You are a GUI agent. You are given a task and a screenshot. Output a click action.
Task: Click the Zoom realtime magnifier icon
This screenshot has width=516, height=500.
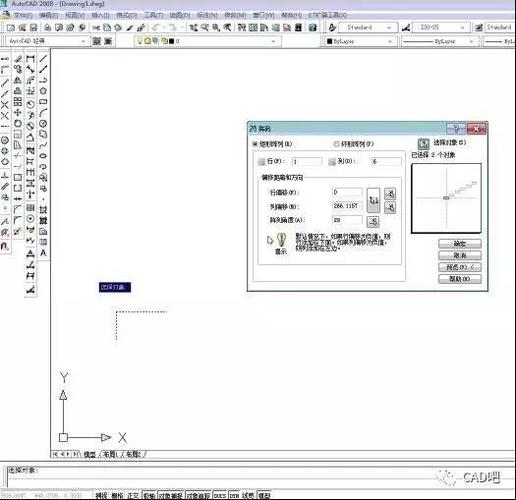tap(205, 28)
